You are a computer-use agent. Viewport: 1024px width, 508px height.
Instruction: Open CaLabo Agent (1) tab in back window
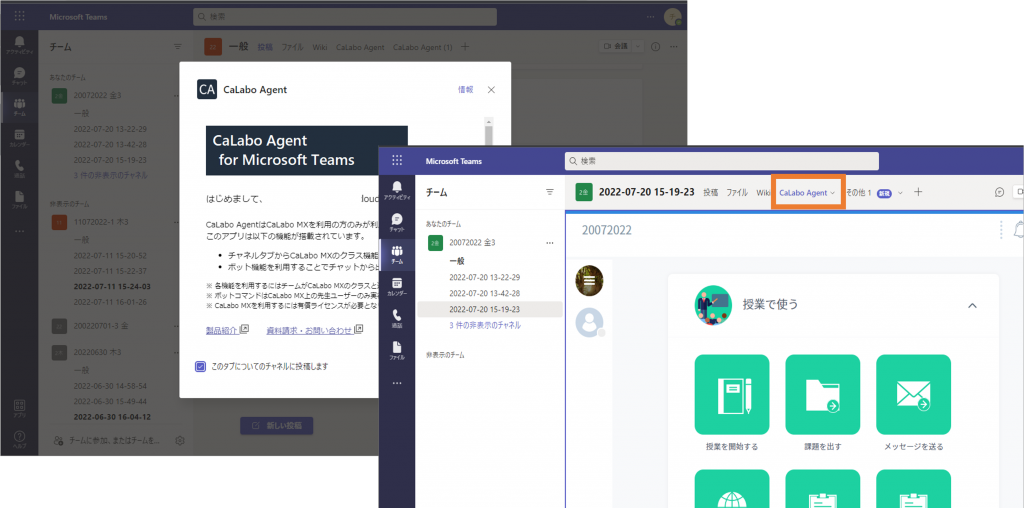pos(422,47)
